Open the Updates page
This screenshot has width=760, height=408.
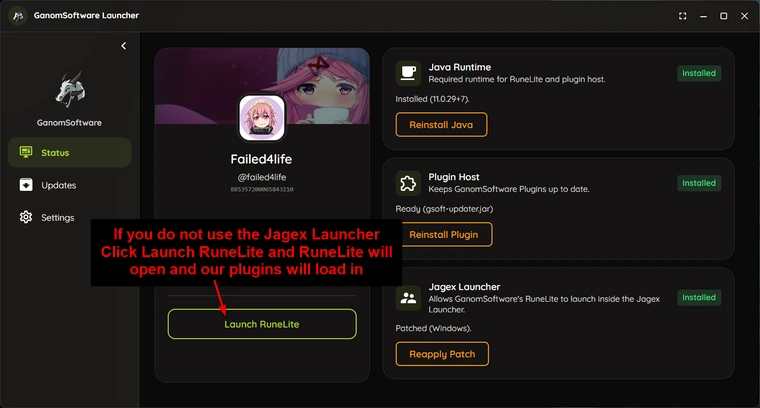click(70, 185)
